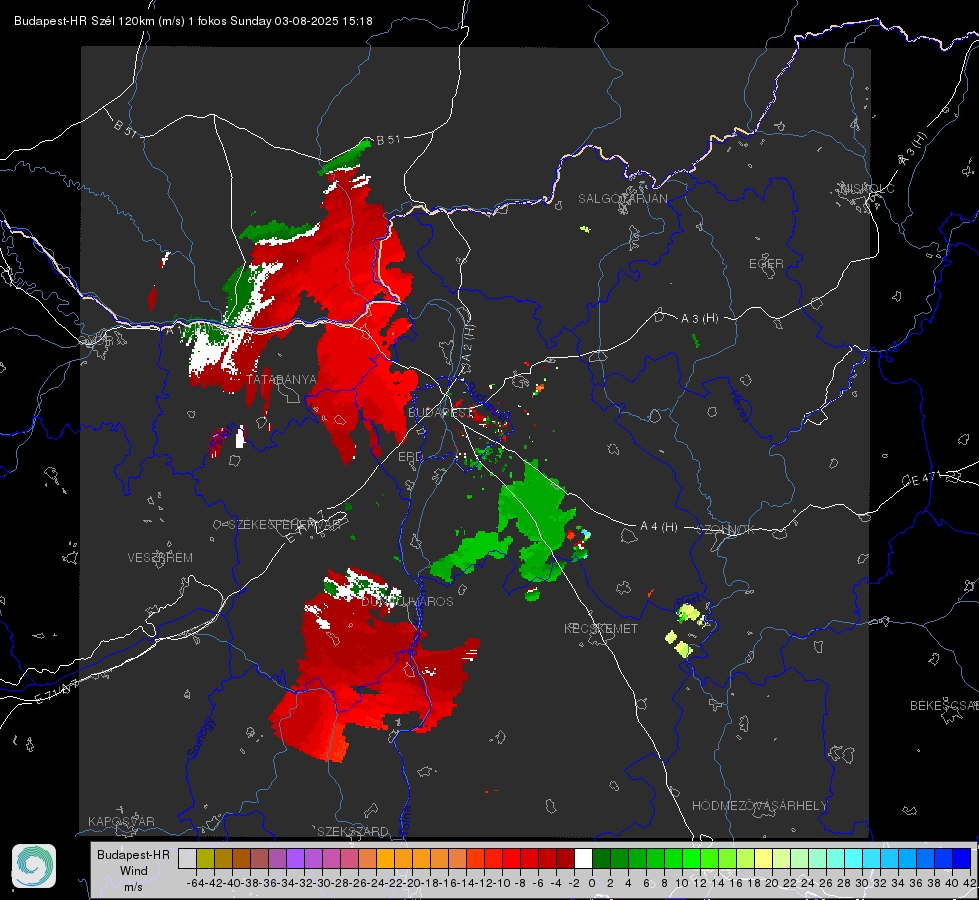
Task: Click the legend value 42
Action: pyautogui.click(x=970, y=883)
